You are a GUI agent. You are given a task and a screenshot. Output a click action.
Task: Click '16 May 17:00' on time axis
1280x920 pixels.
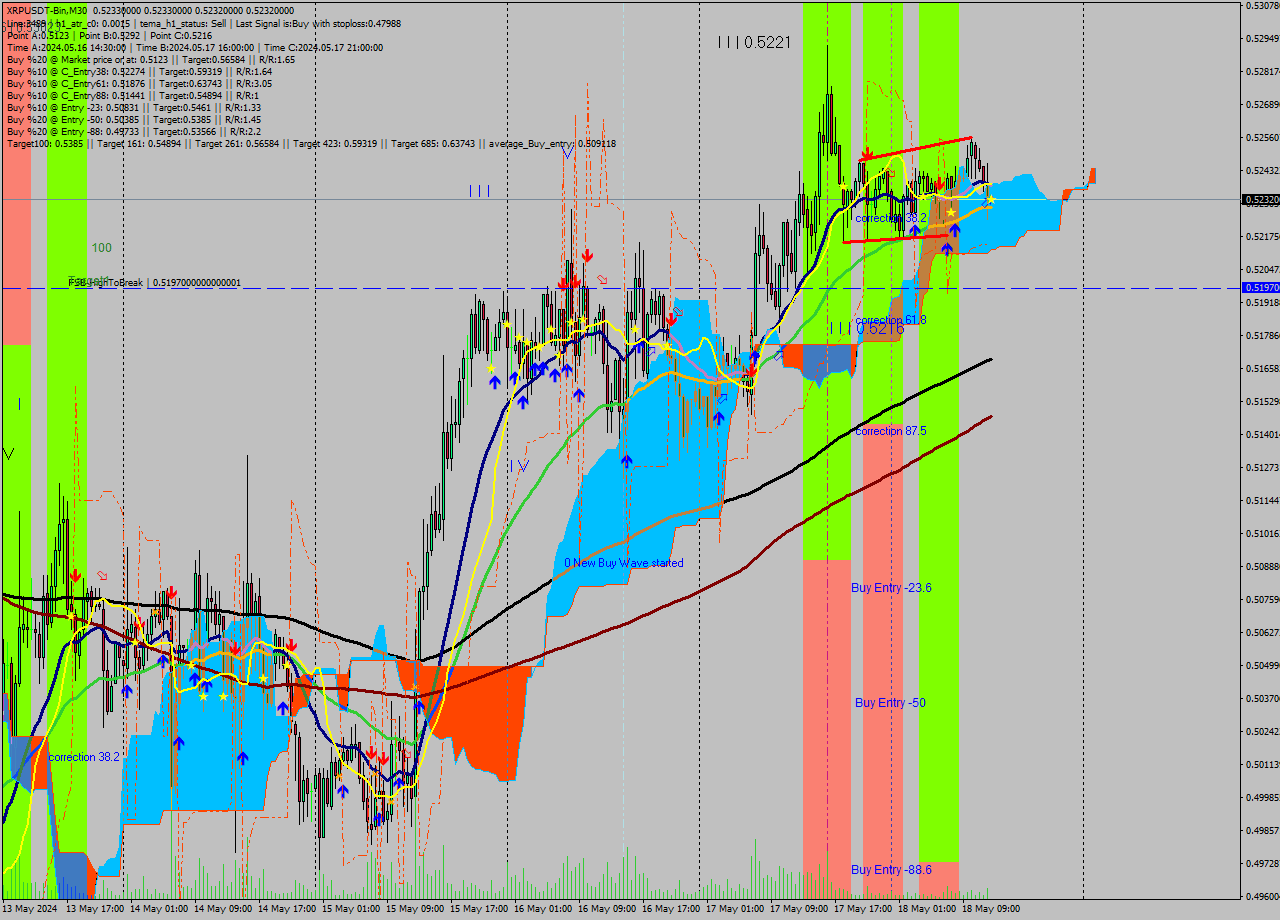671,910
